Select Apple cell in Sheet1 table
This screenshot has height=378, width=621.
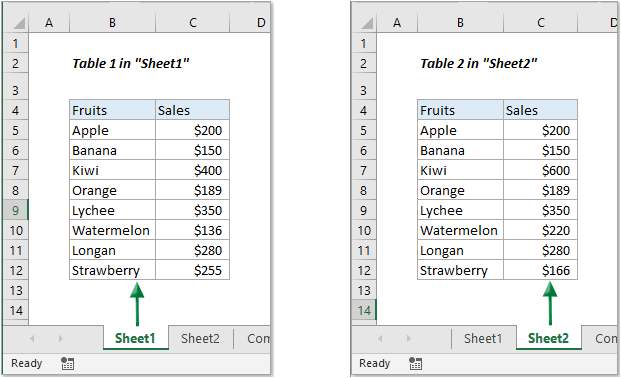coord(112,130)
